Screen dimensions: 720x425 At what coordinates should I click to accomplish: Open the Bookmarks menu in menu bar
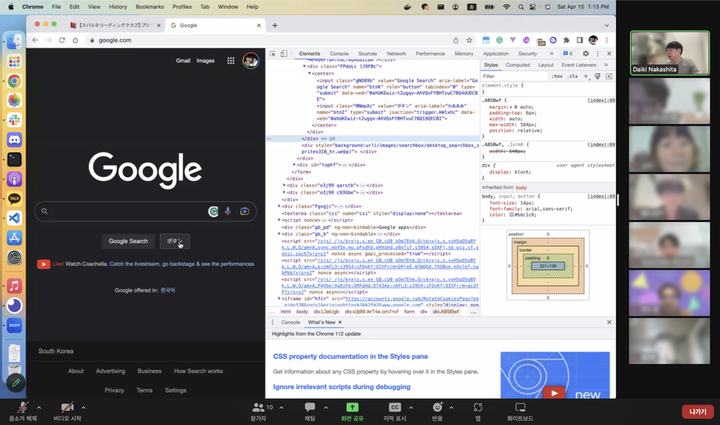pyautogui.click(x=150, y=7)
